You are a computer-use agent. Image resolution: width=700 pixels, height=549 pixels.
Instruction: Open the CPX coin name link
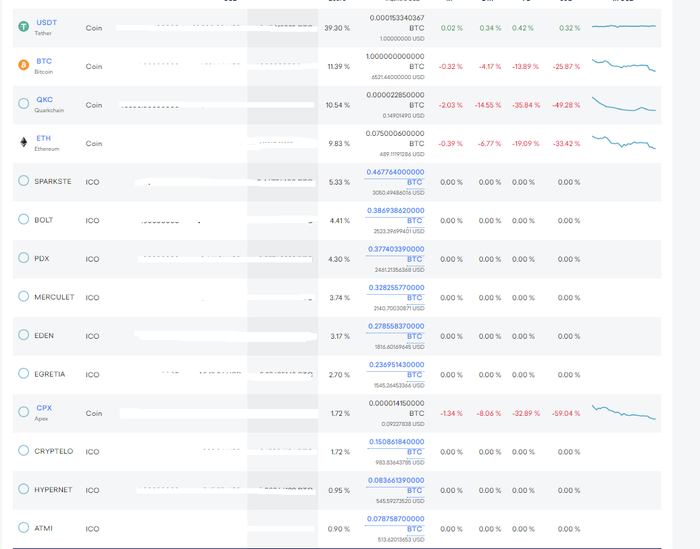44,407
